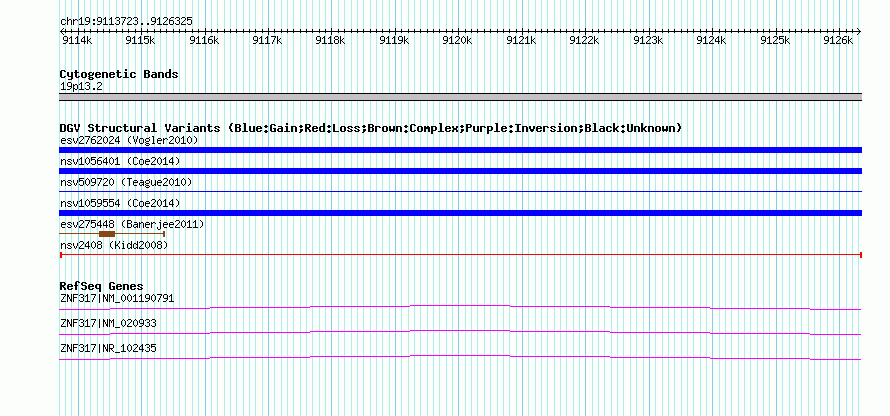
Task: Click the 9118k ruler tick label
Action: (x=330, y=40)
